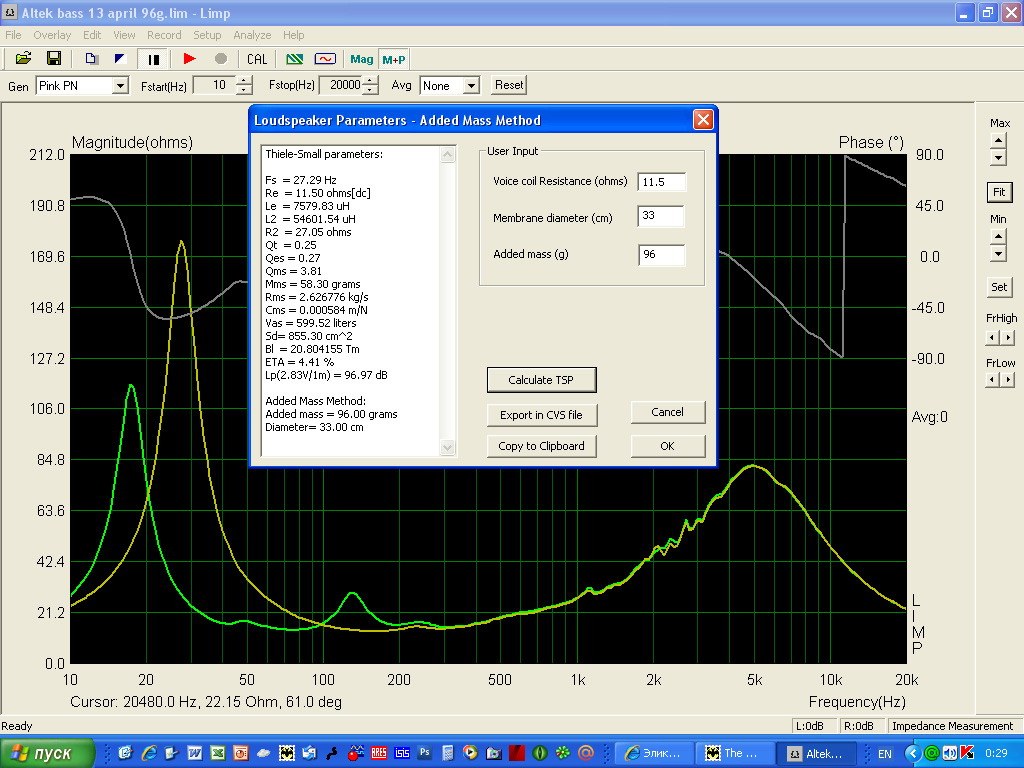Open the Analyze menu
The width and height of the screenshot is (1024, 768).
click(x=252, y=35)
